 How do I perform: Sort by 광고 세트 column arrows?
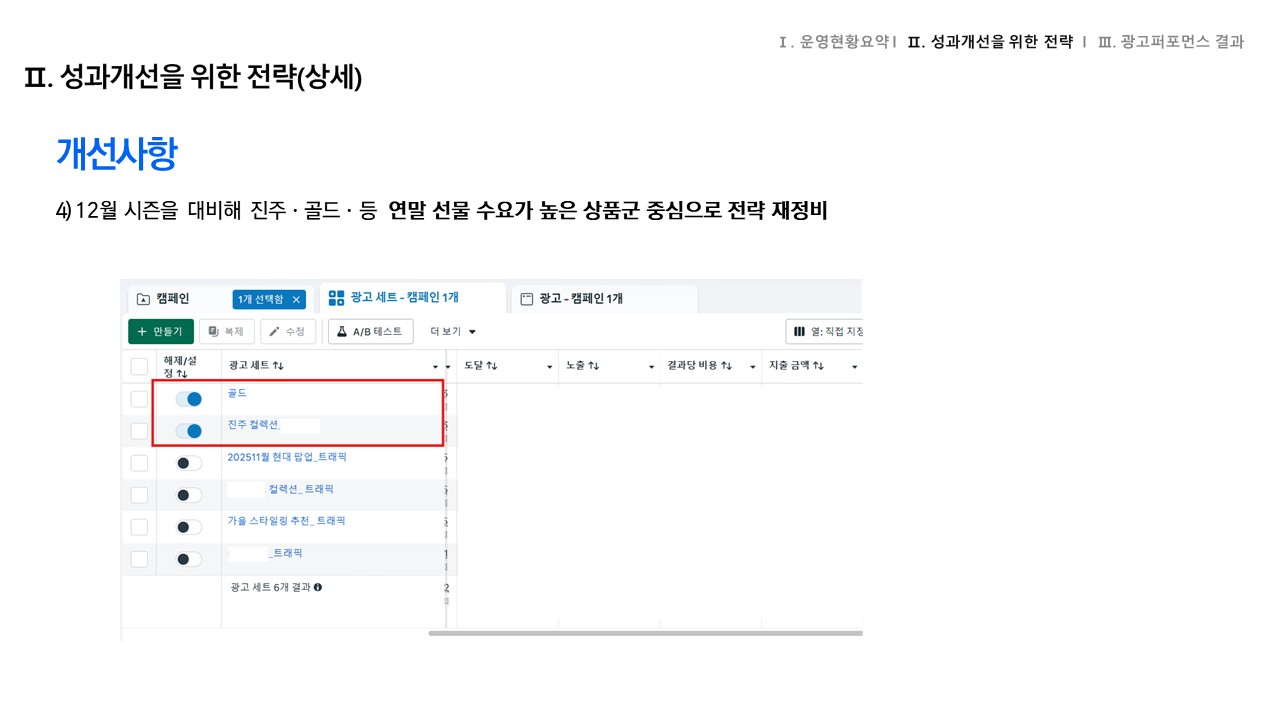(278, 367)
